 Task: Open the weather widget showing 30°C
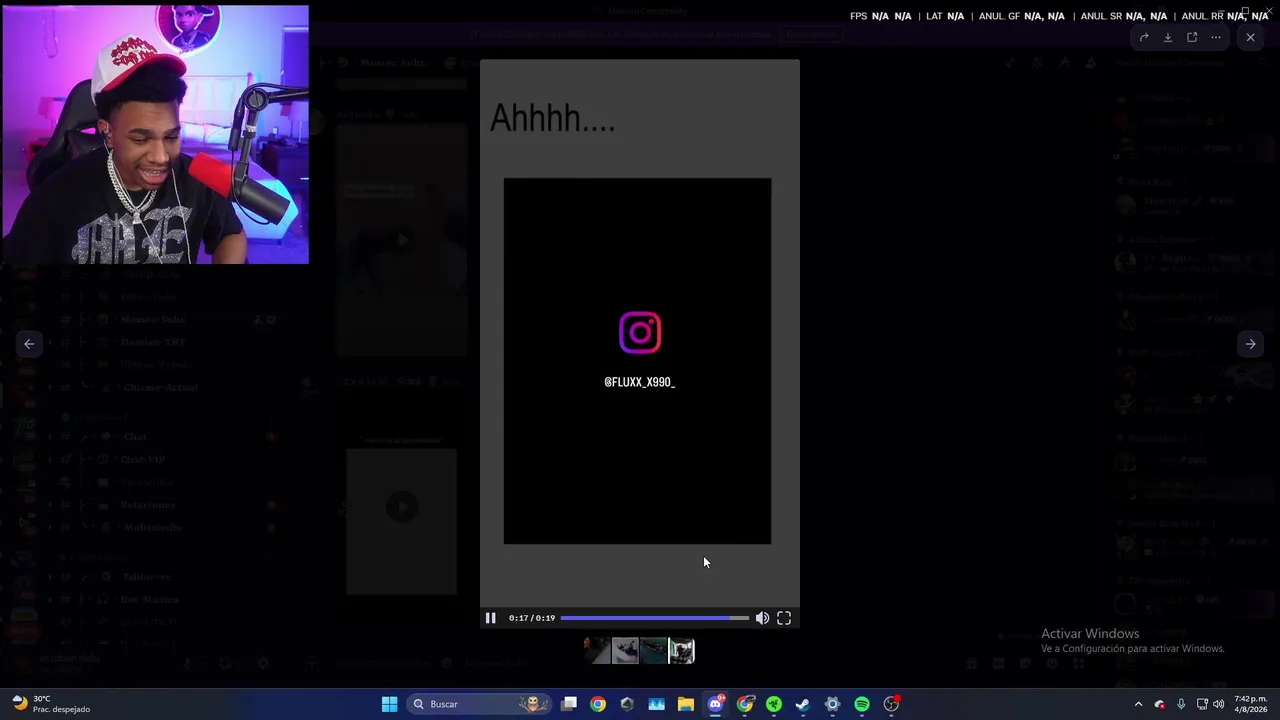click(x=50, y=704)
